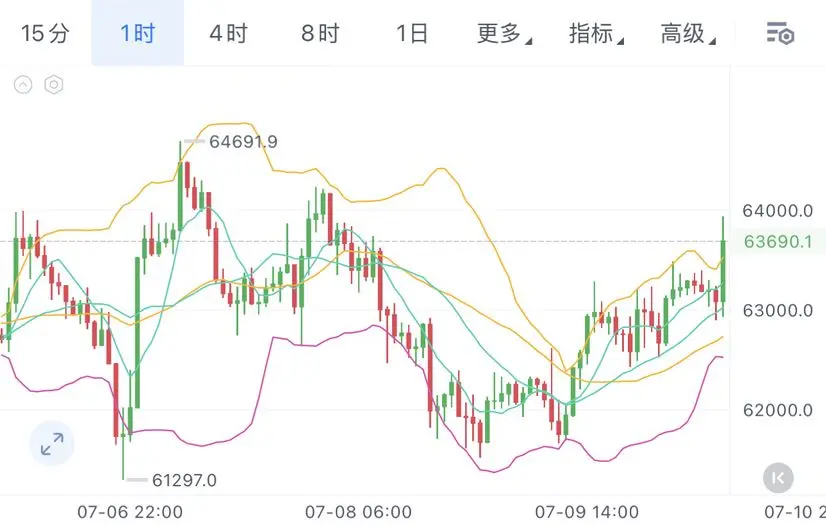Jump to latest candle with K button

(x=778, y=478)
